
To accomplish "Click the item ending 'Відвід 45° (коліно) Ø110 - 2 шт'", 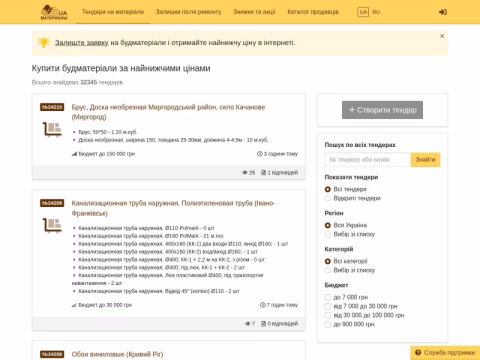I will pos(159,291).
